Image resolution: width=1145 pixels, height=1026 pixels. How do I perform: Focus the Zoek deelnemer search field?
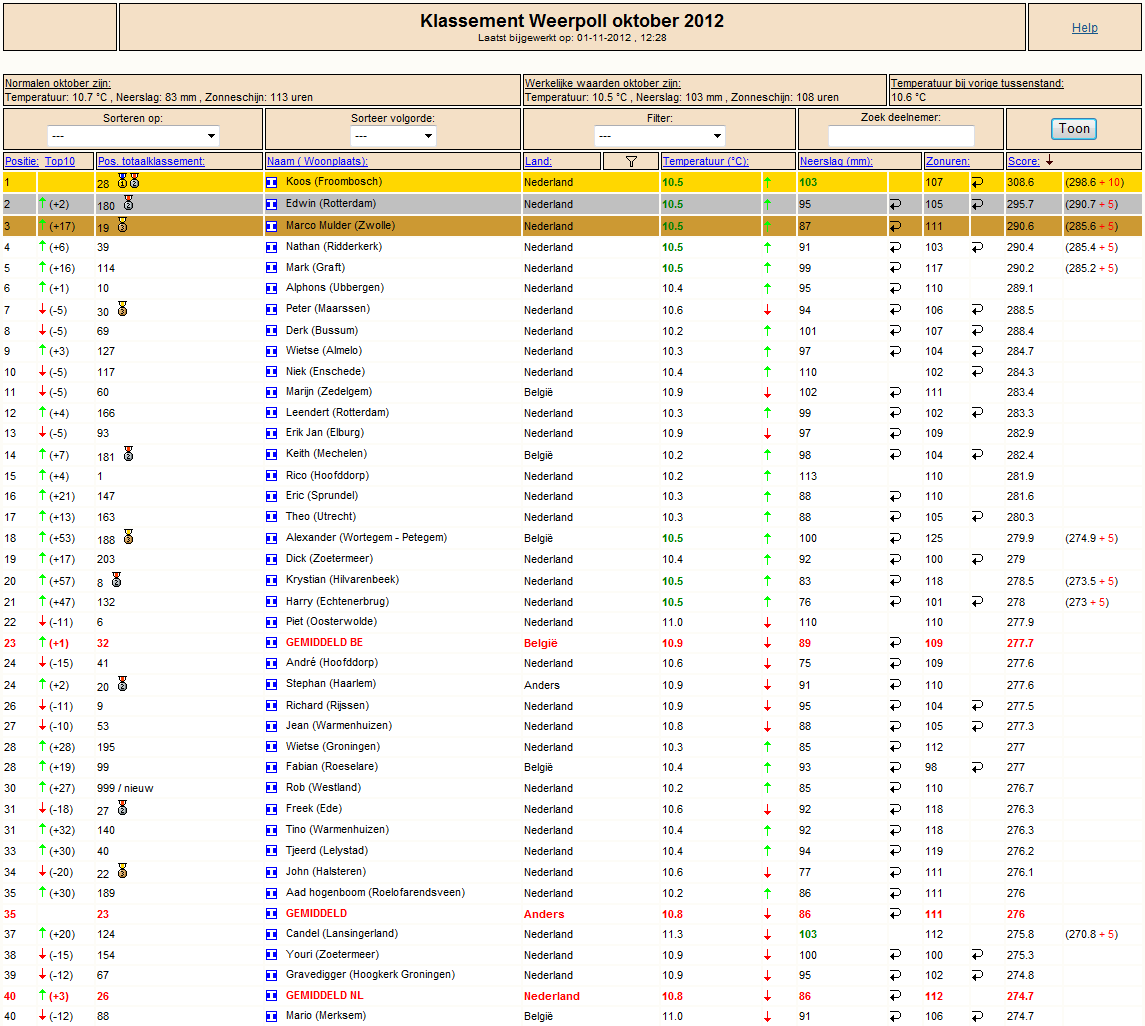(x=901, y=136)
